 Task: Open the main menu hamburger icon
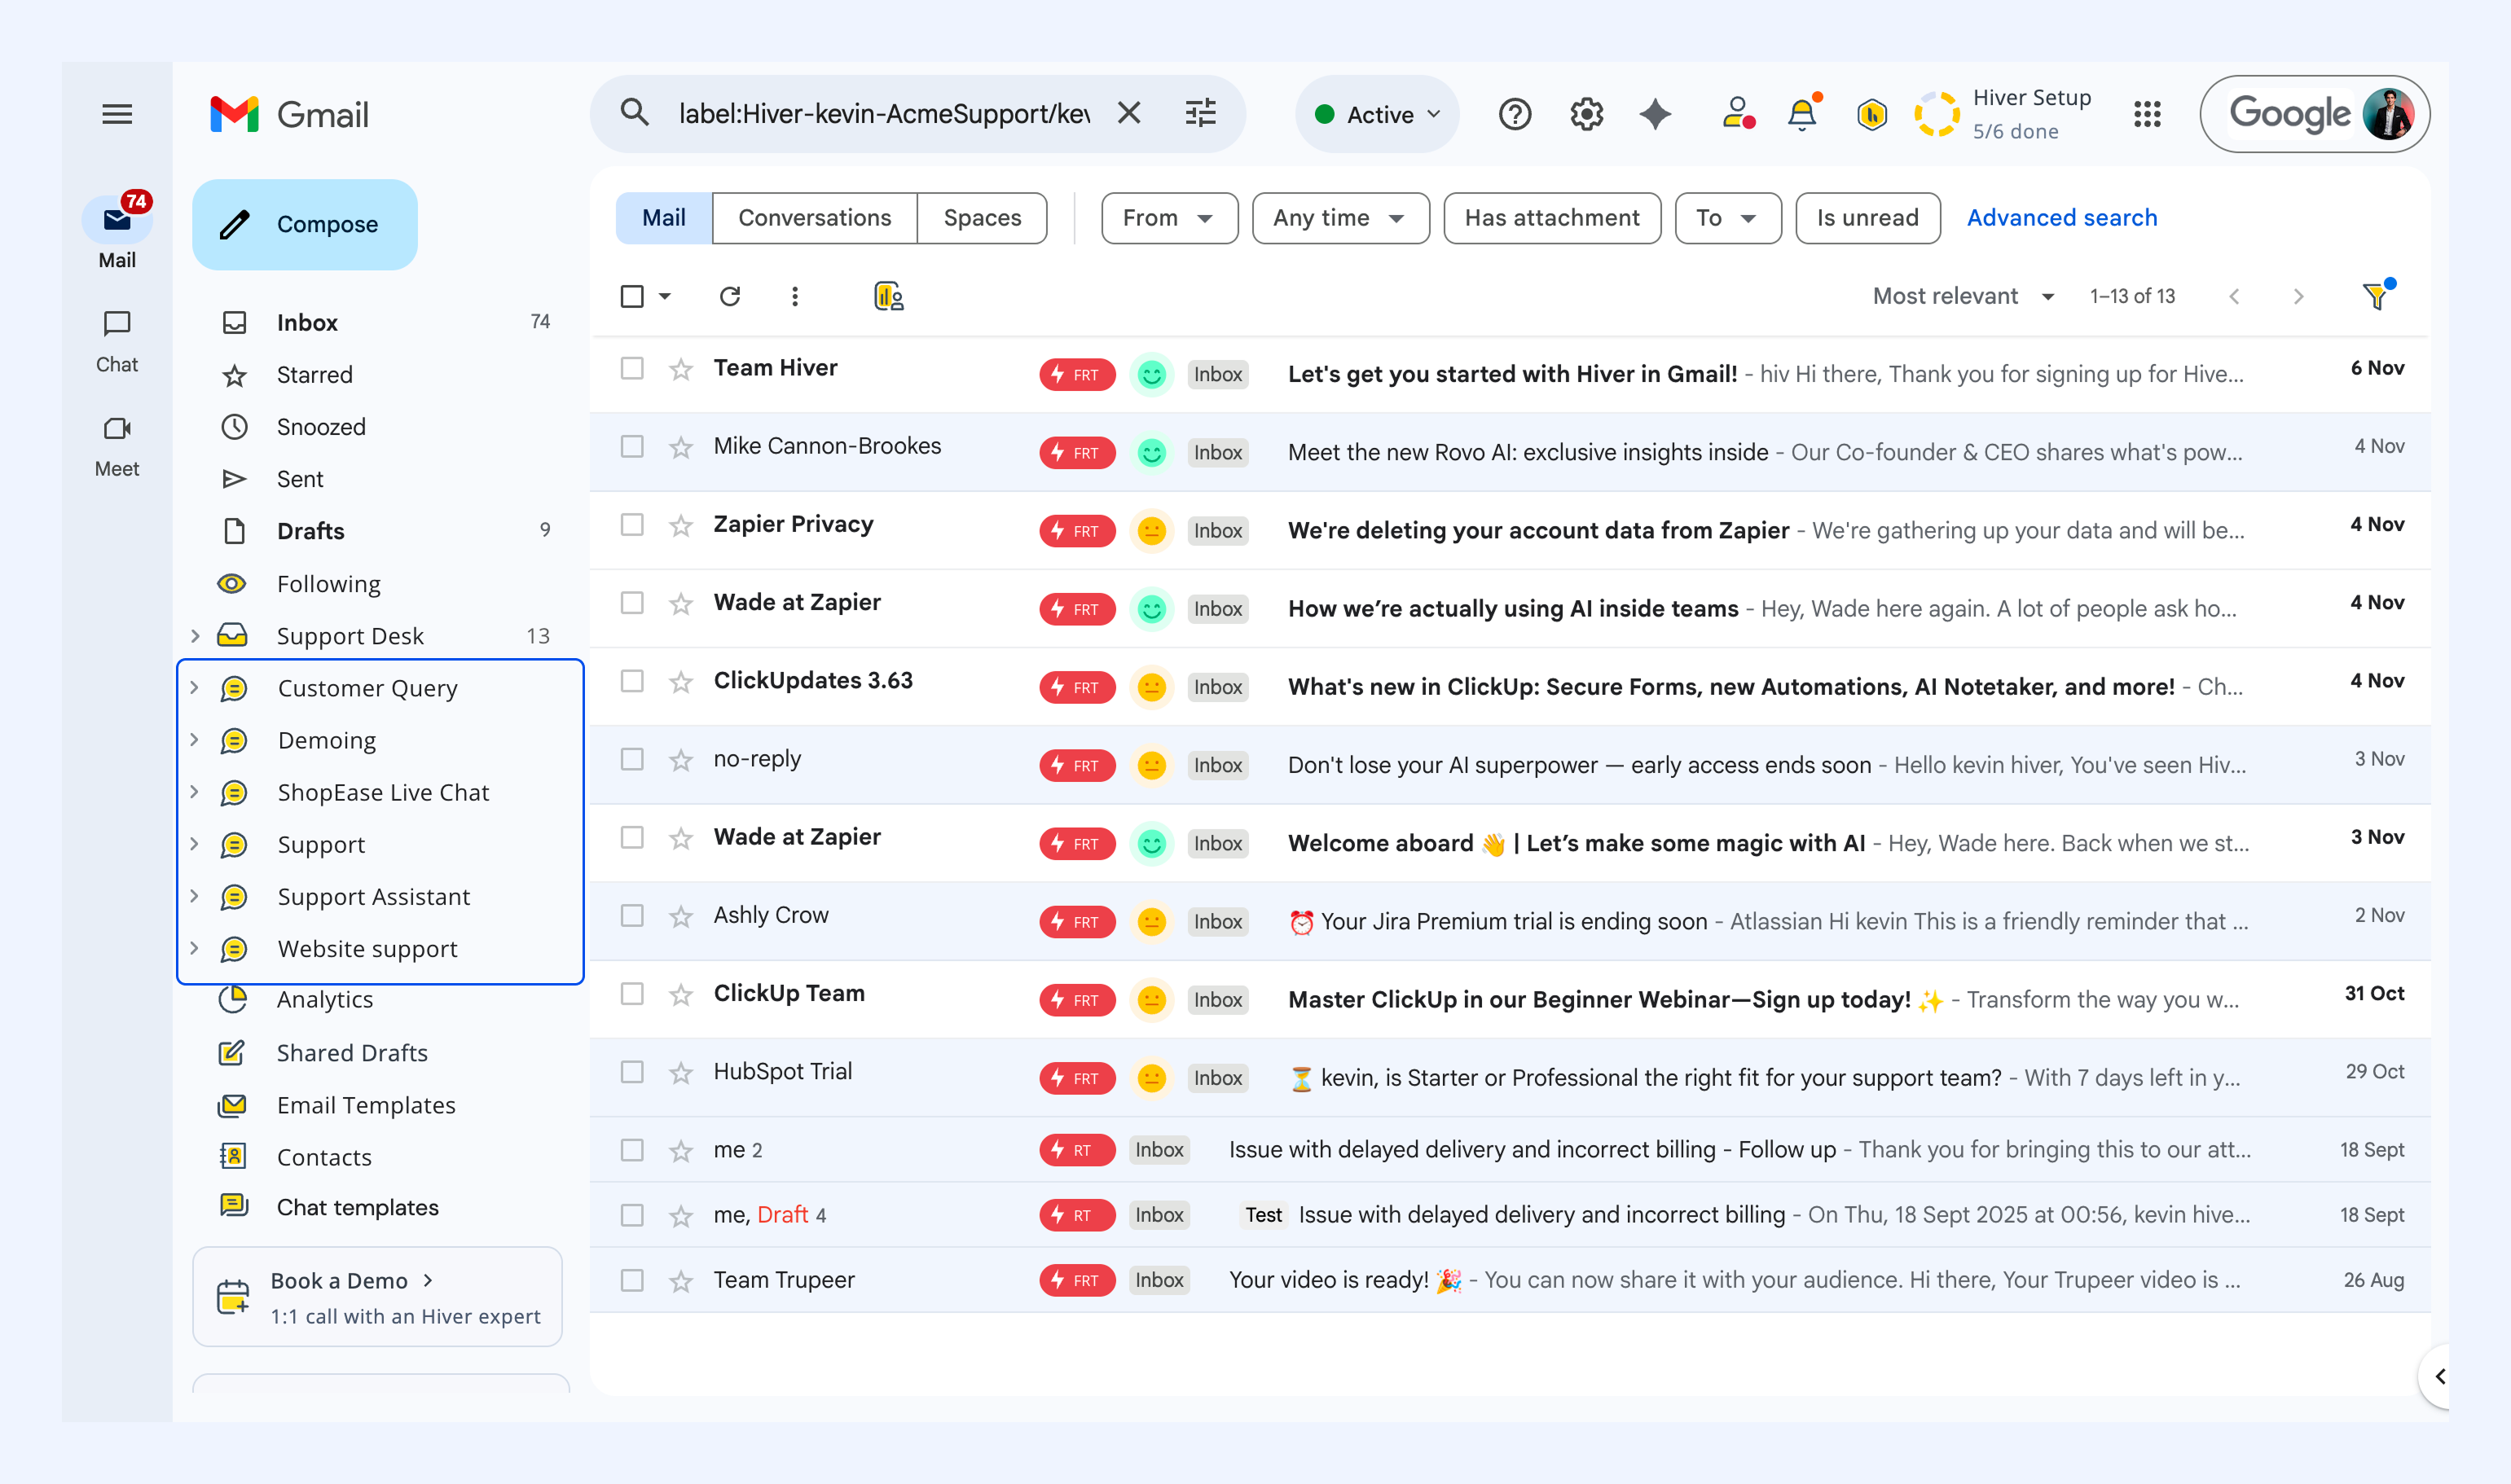click(117, 114)
